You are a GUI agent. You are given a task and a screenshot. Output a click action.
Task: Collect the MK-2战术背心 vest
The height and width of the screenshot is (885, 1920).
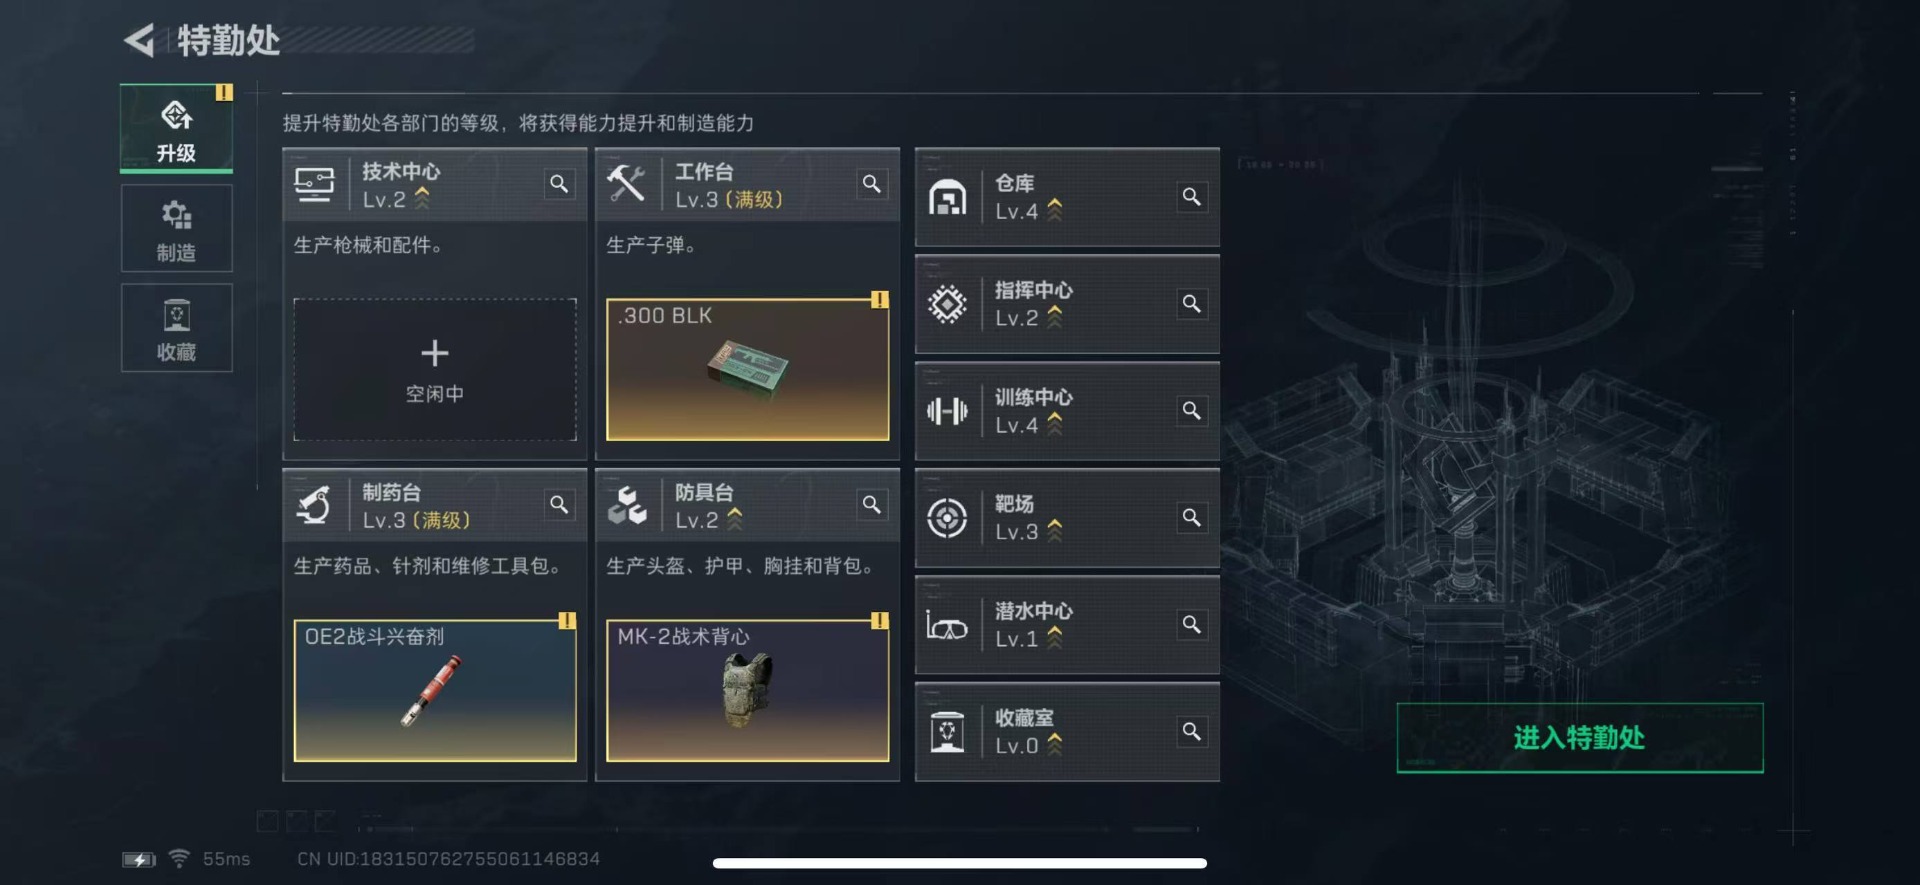coord(747,690)
